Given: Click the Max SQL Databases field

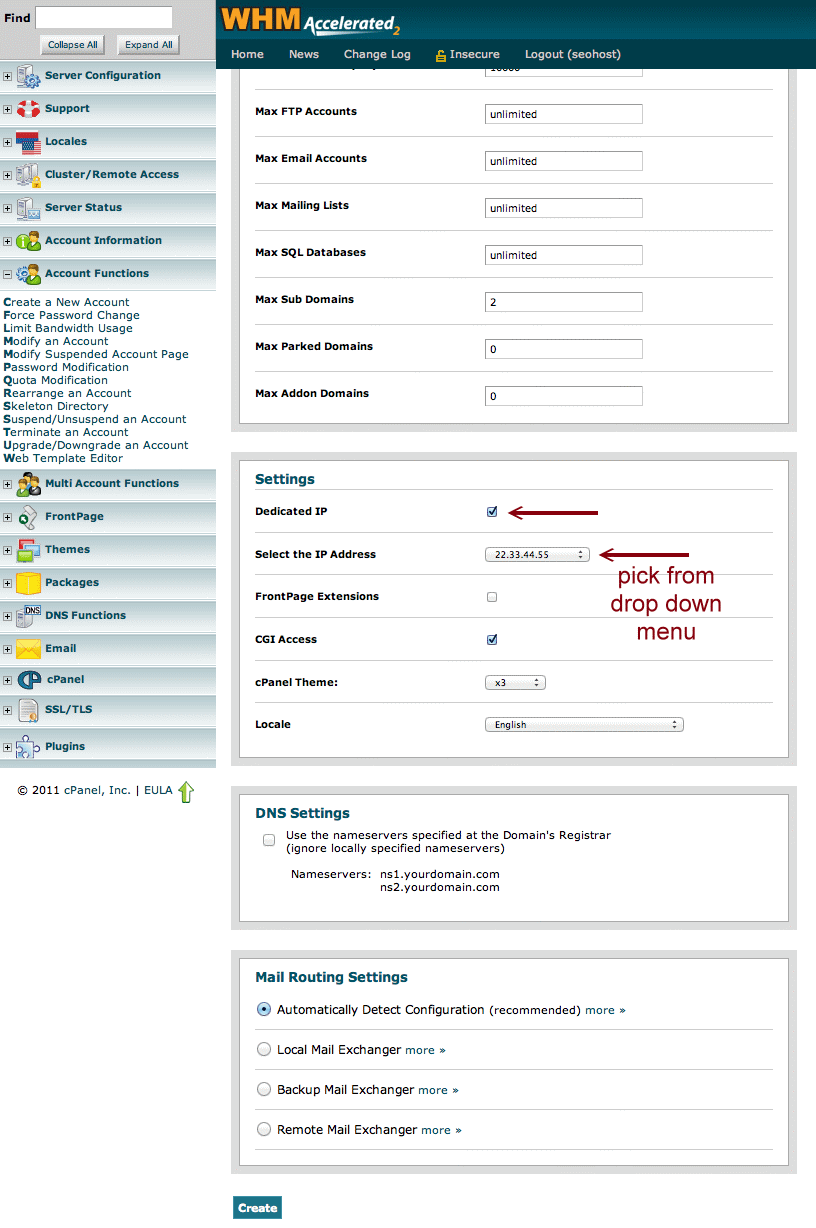Looking at the screenshot, I should click(x=564, y=255).
